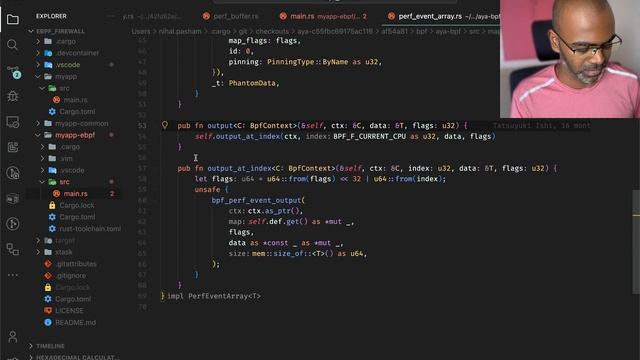Expand the top-level .cargo folder
The height and width of the screenshot is (360, 640).
38,41
